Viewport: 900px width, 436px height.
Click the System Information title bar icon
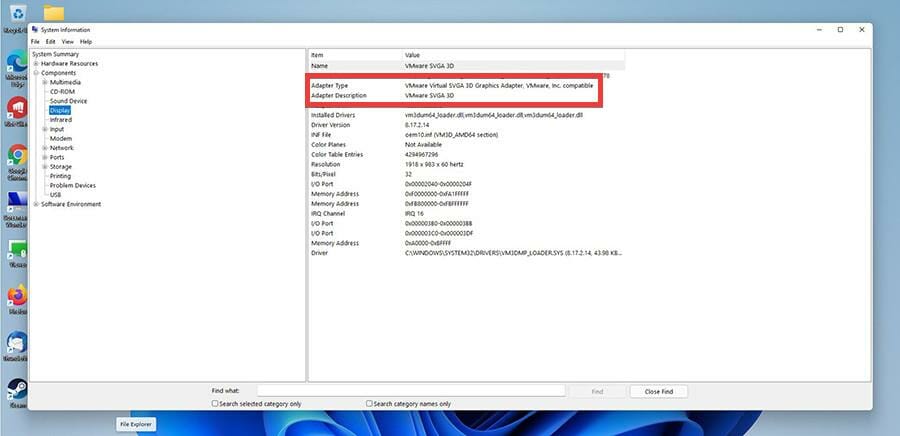coord(35,29)
